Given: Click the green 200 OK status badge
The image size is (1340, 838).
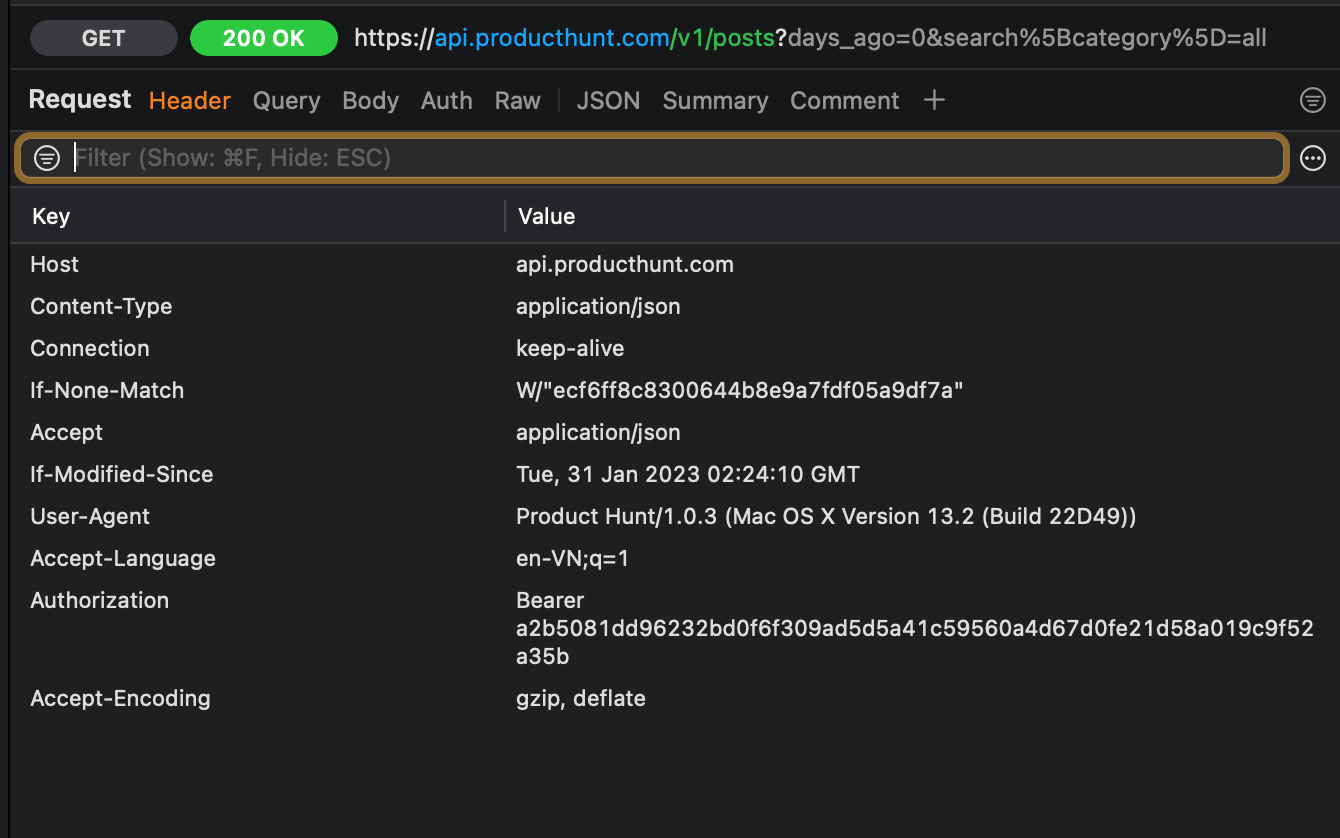Looking at the screenshot, I should pyautogui.click(x=263, y=37).
